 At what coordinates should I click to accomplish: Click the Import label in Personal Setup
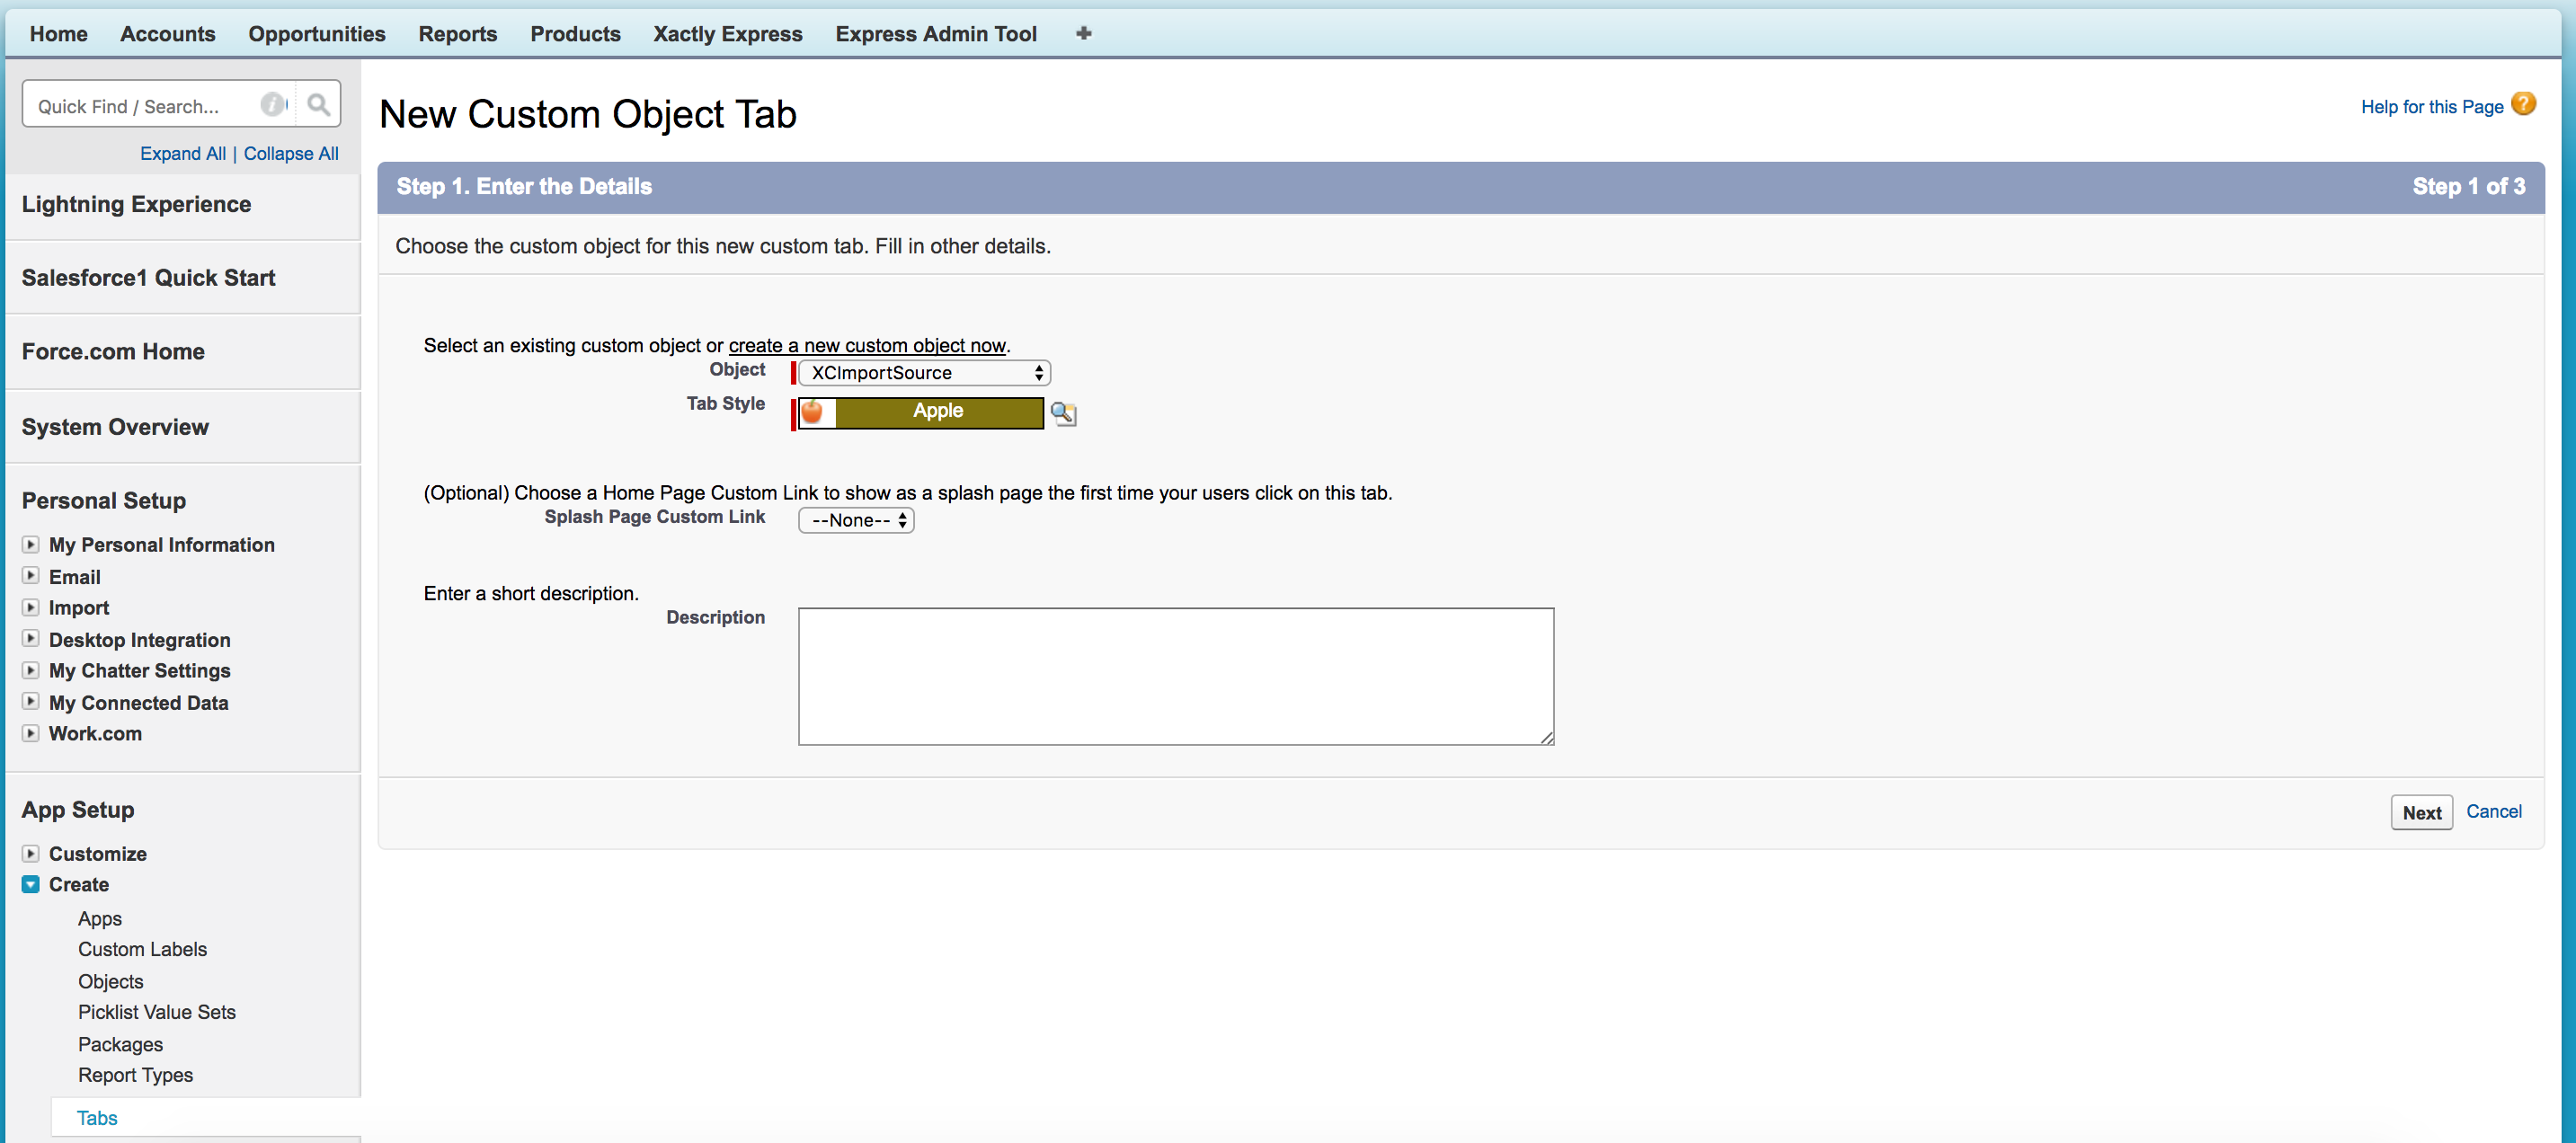(x=79, y=607)
